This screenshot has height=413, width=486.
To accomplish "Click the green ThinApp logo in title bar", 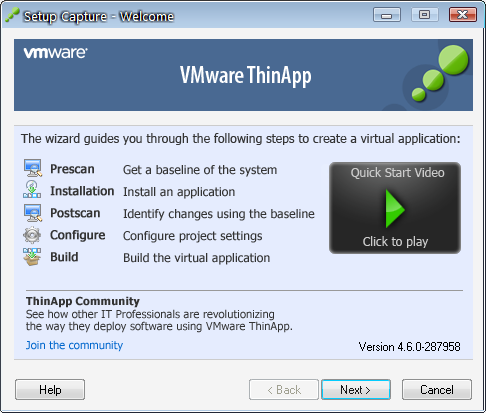I will point(13,15).
